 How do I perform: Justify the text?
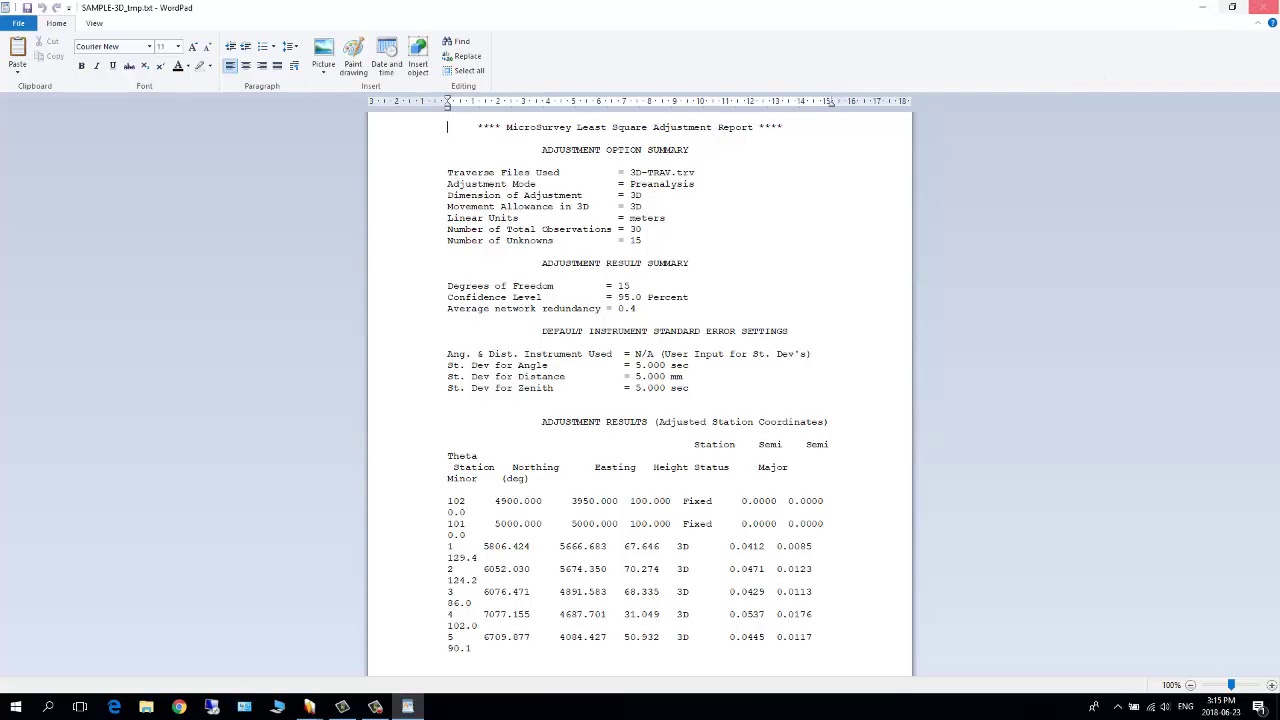[x=278, y=66]
